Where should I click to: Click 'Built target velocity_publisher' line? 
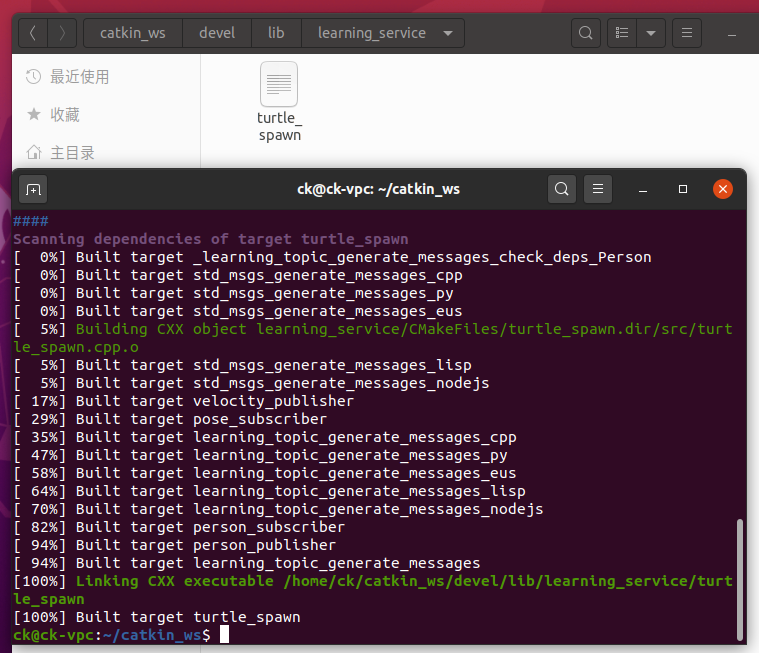tap(184, 401)
